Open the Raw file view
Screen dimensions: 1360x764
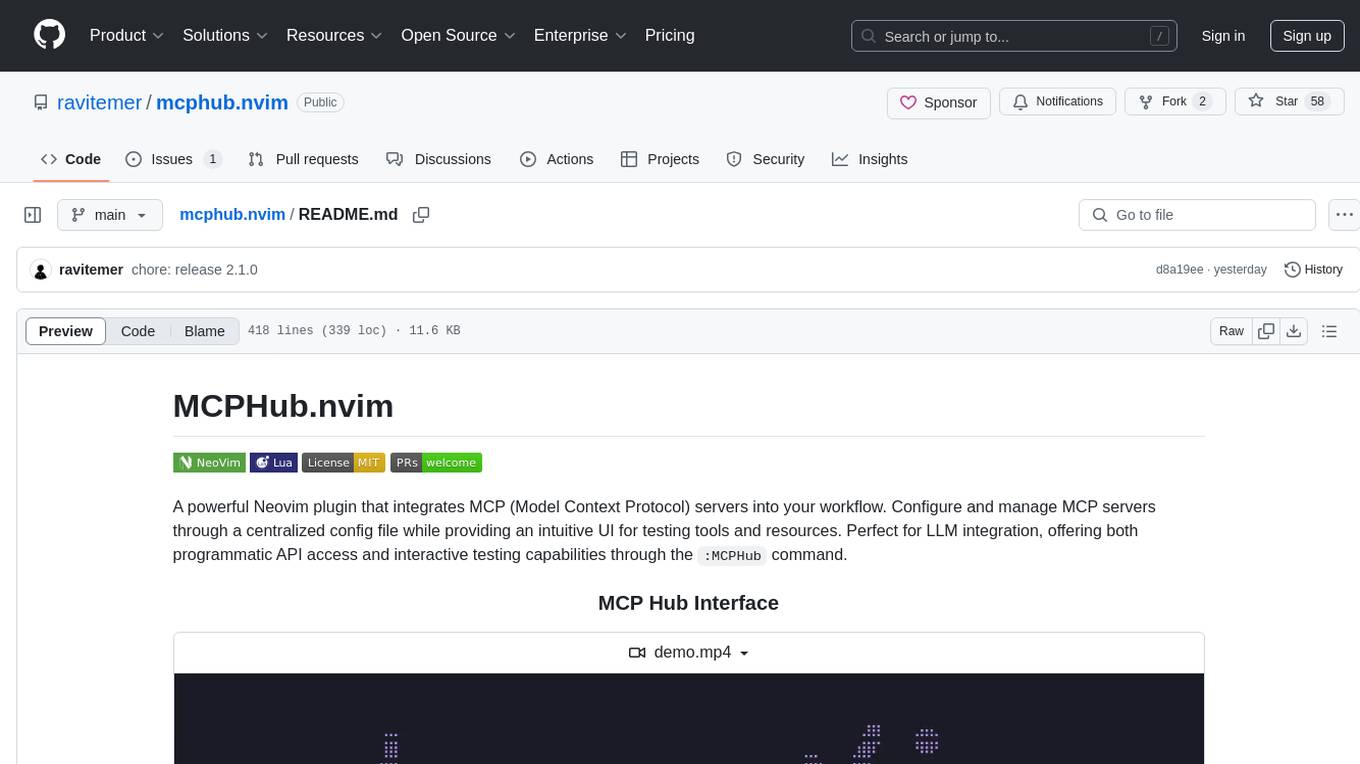click(x=1231, y=331)
